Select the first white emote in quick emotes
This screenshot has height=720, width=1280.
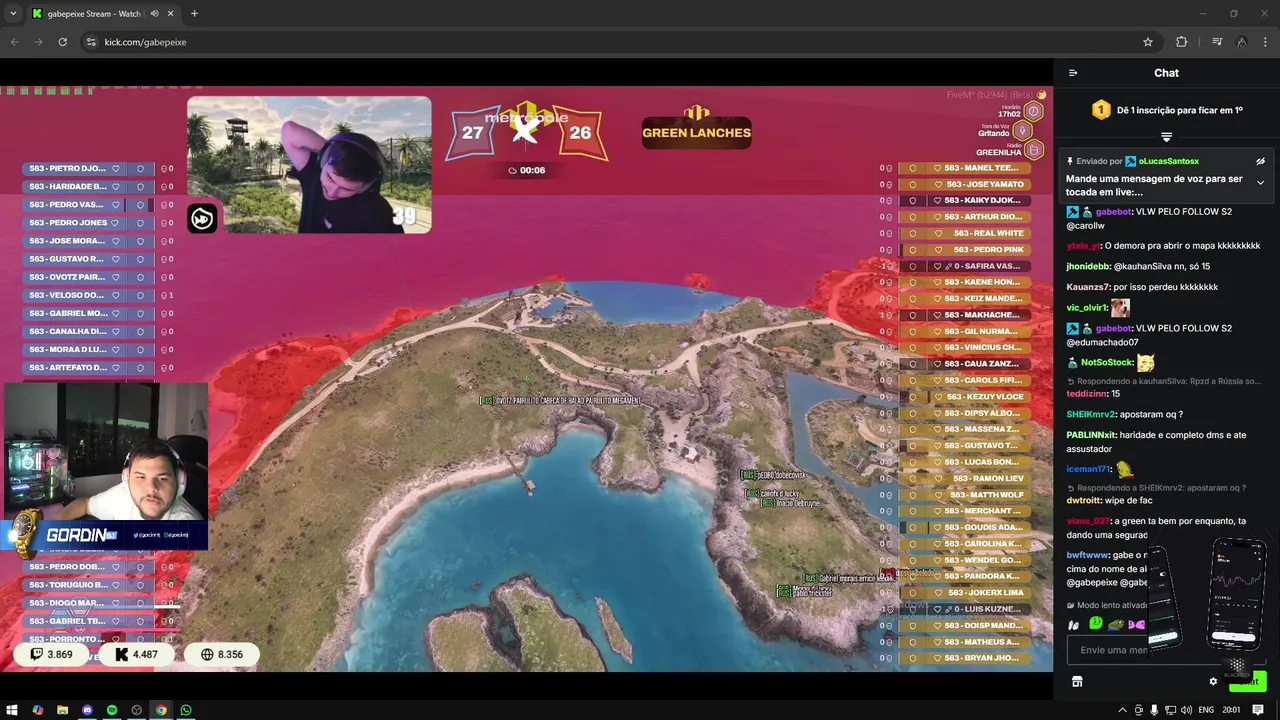1074,624
